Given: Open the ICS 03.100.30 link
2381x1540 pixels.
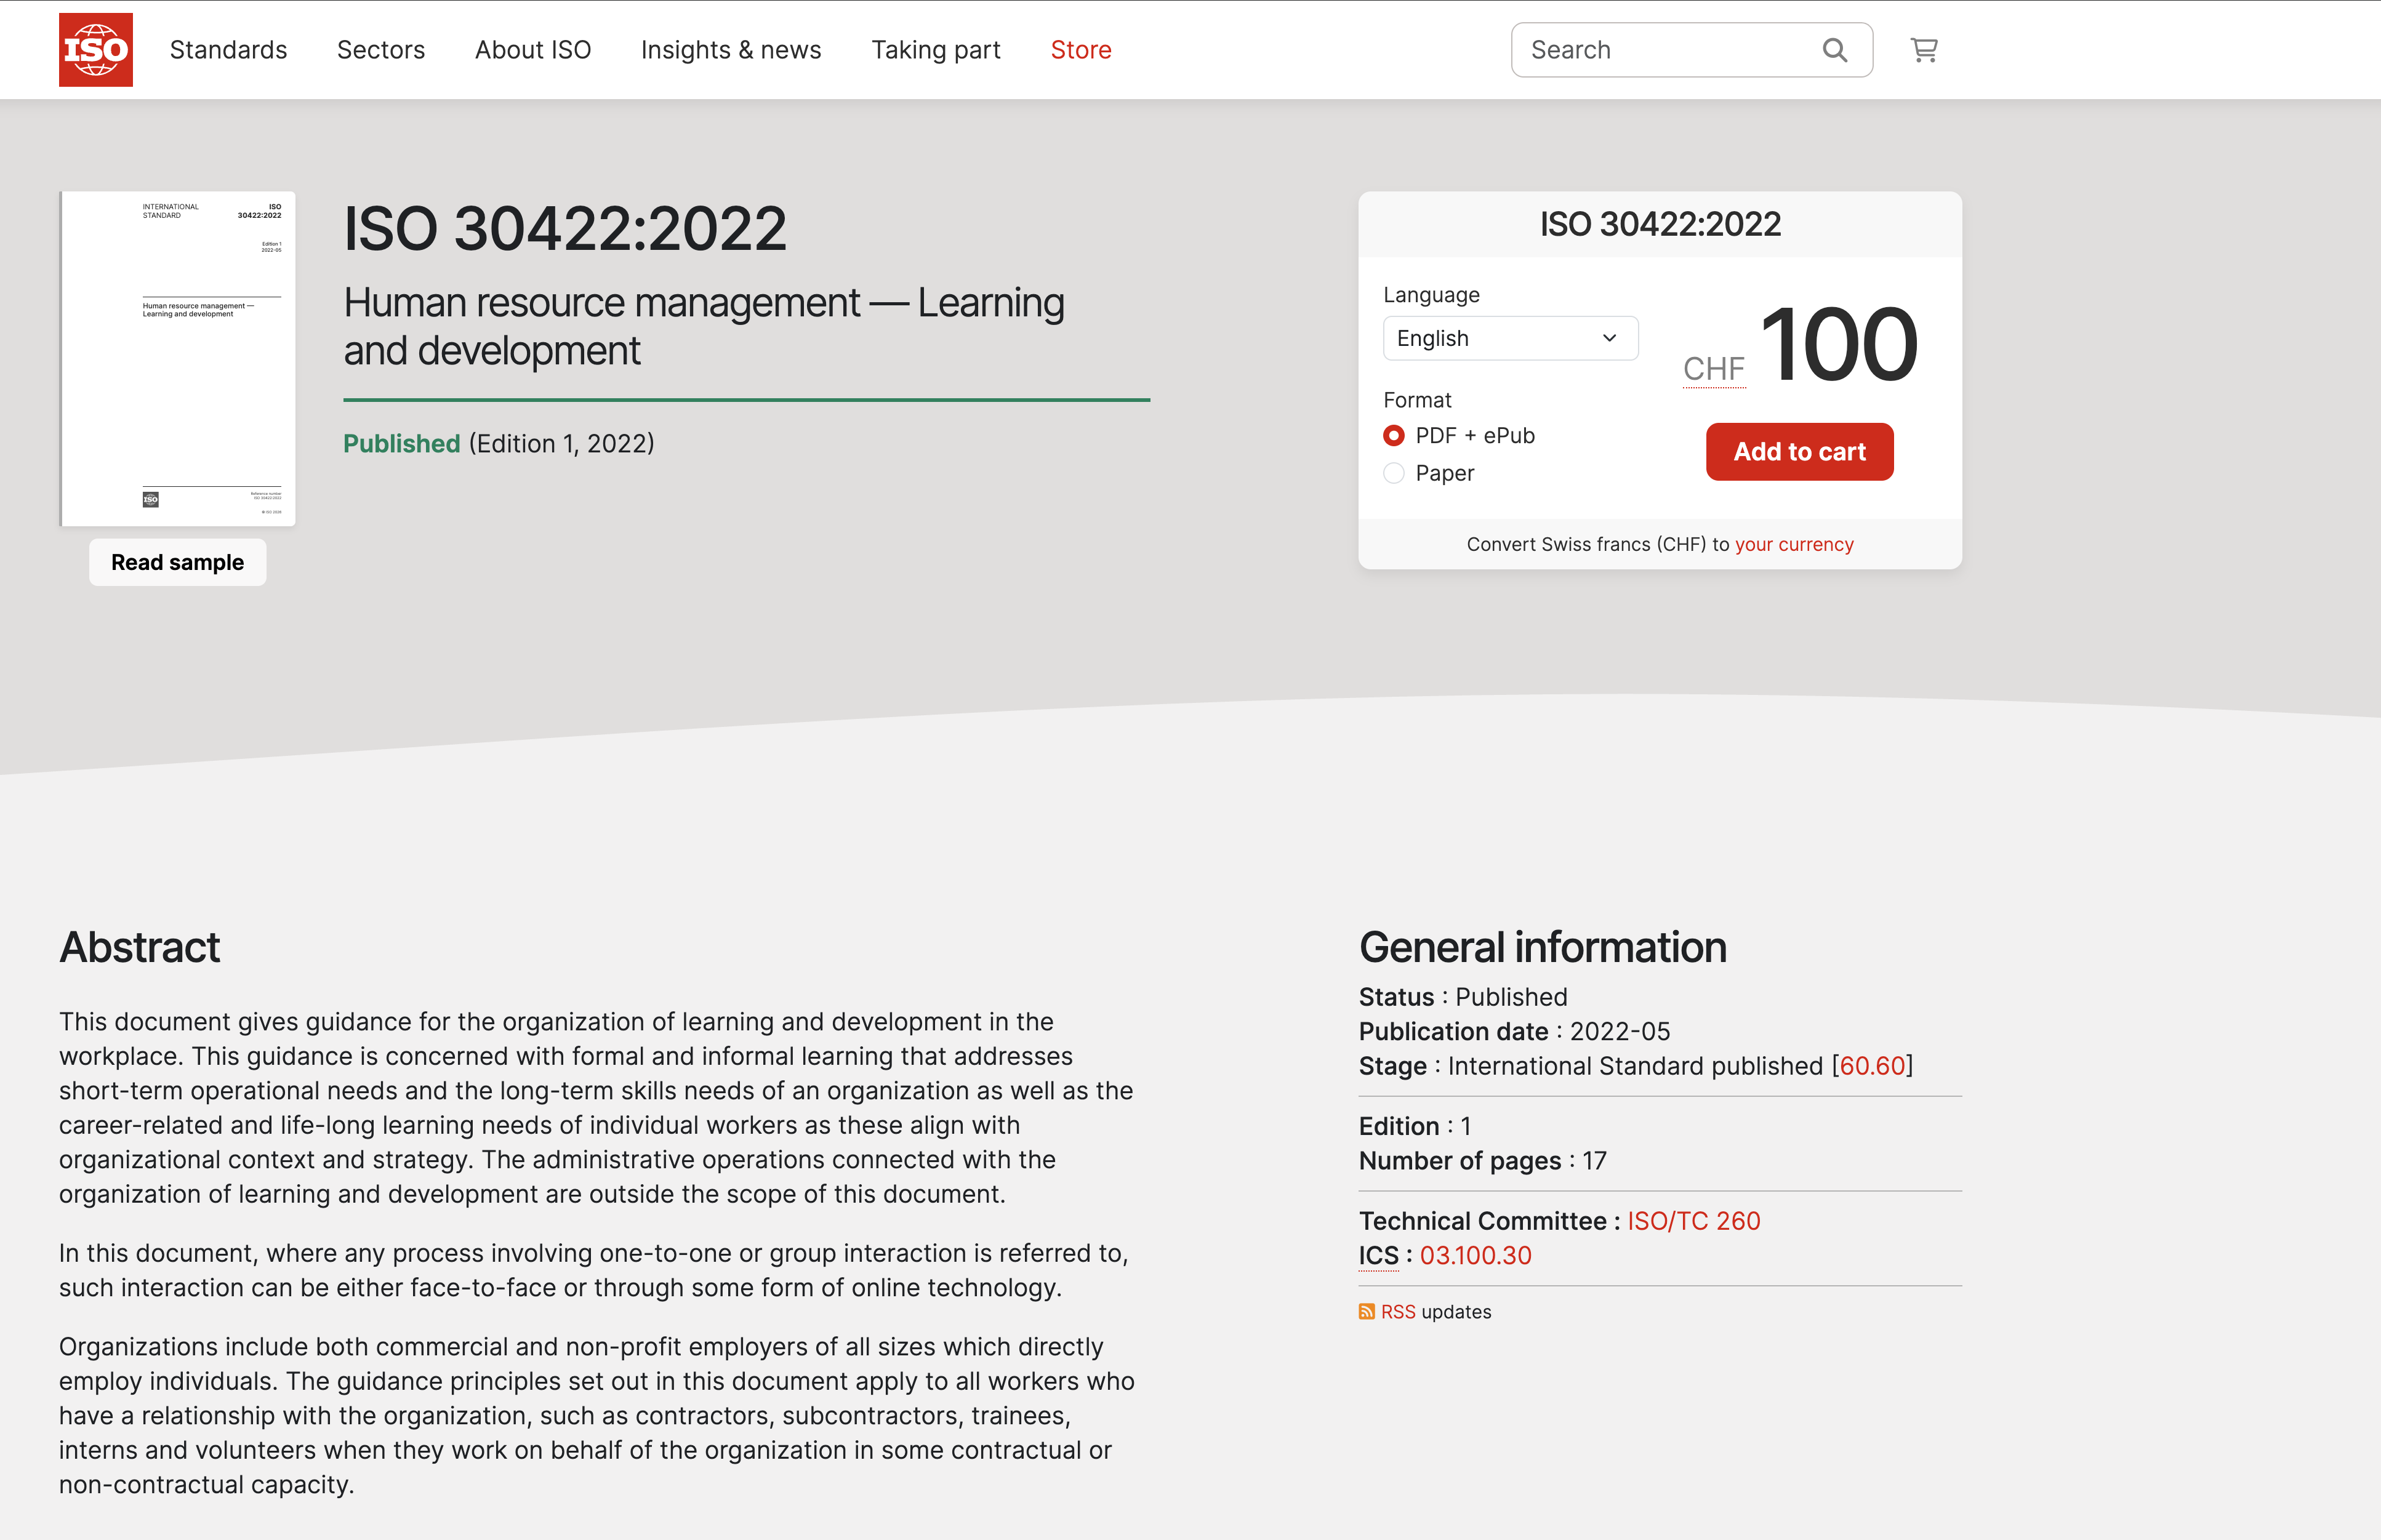Looking at the screenshot, I should [1476, 1255].
